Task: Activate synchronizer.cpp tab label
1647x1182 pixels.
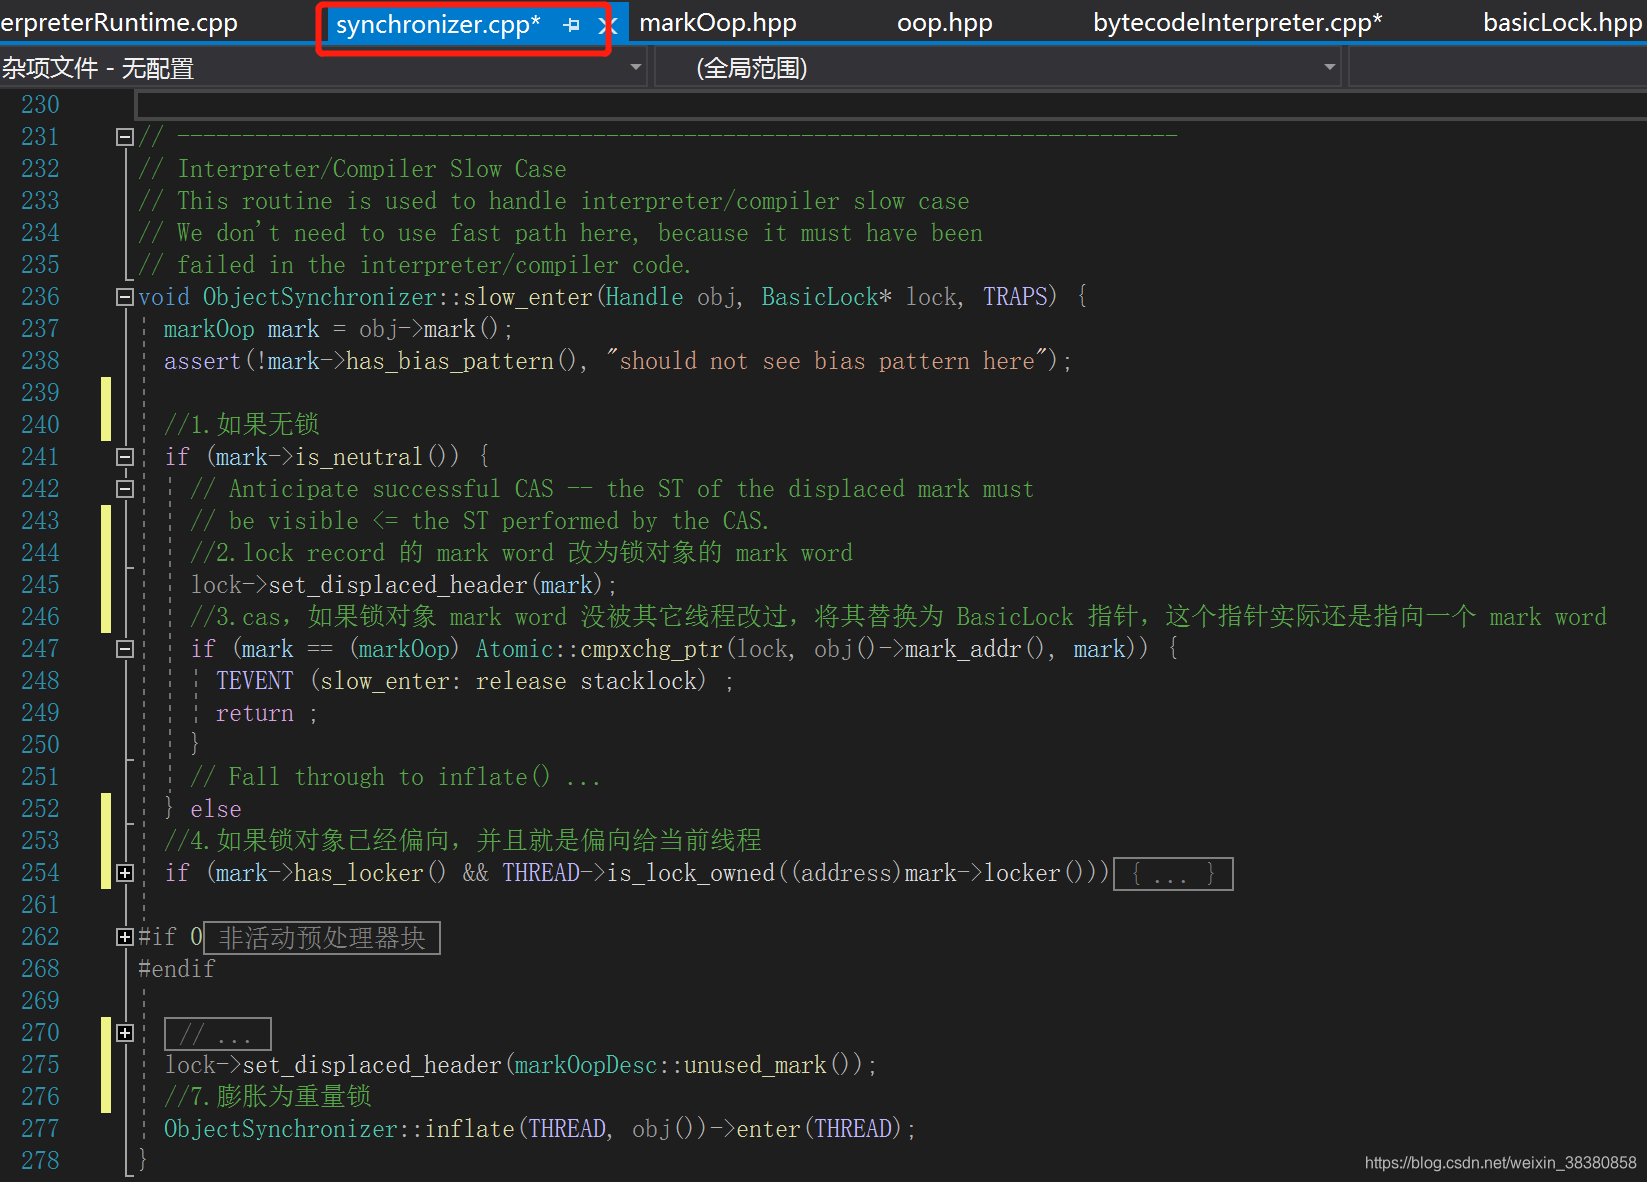Action: pyautogui.click(x=438, y=25)
